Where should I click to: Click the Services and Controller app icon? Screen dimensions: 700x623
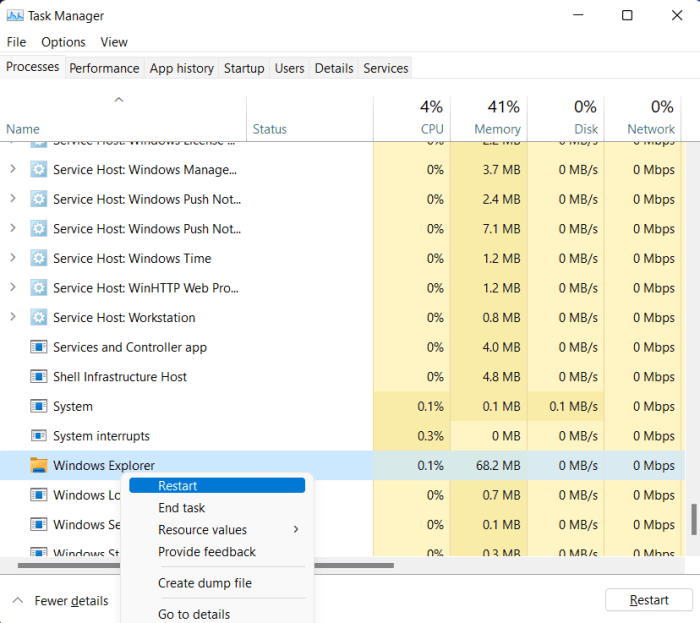click(39, 347)
